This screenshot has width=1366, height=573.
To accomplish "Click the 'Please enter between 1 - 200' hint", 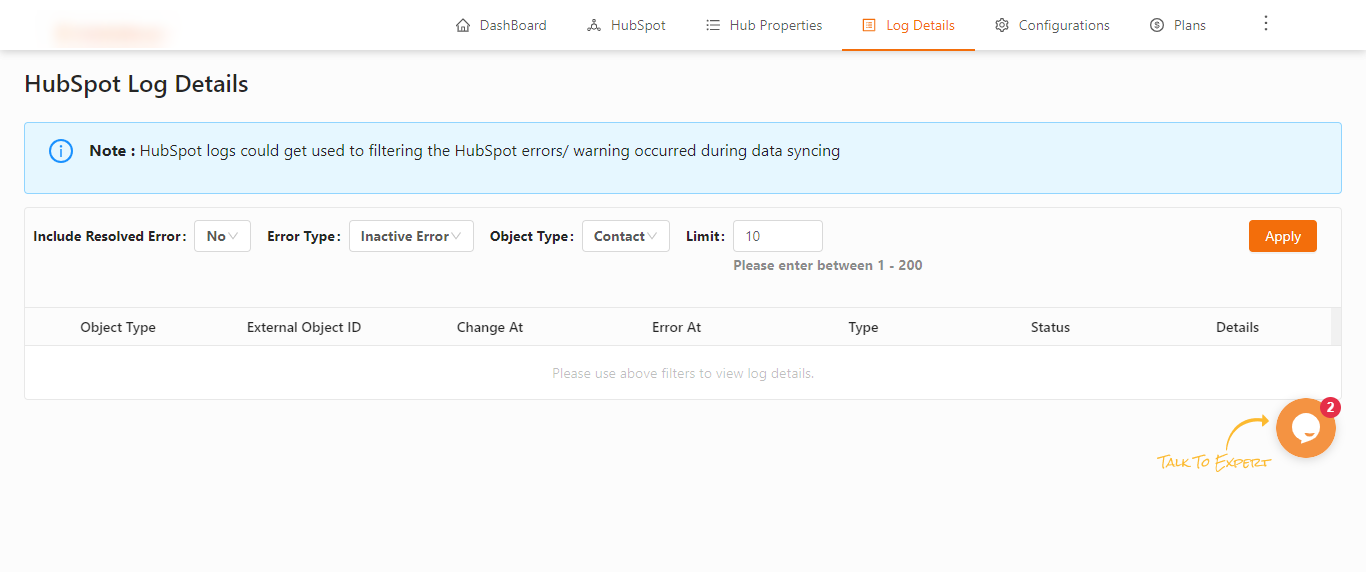I will [828, 265].
